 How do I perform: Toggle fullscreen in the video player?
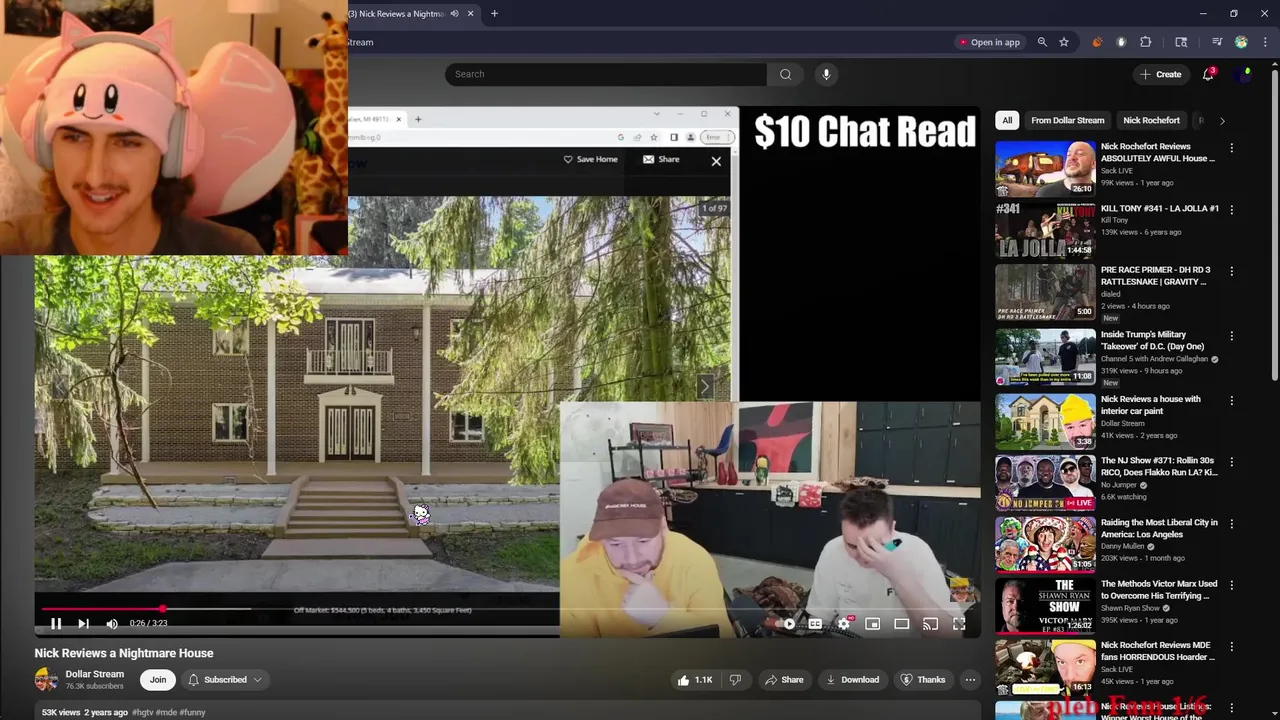click(959, 624)
